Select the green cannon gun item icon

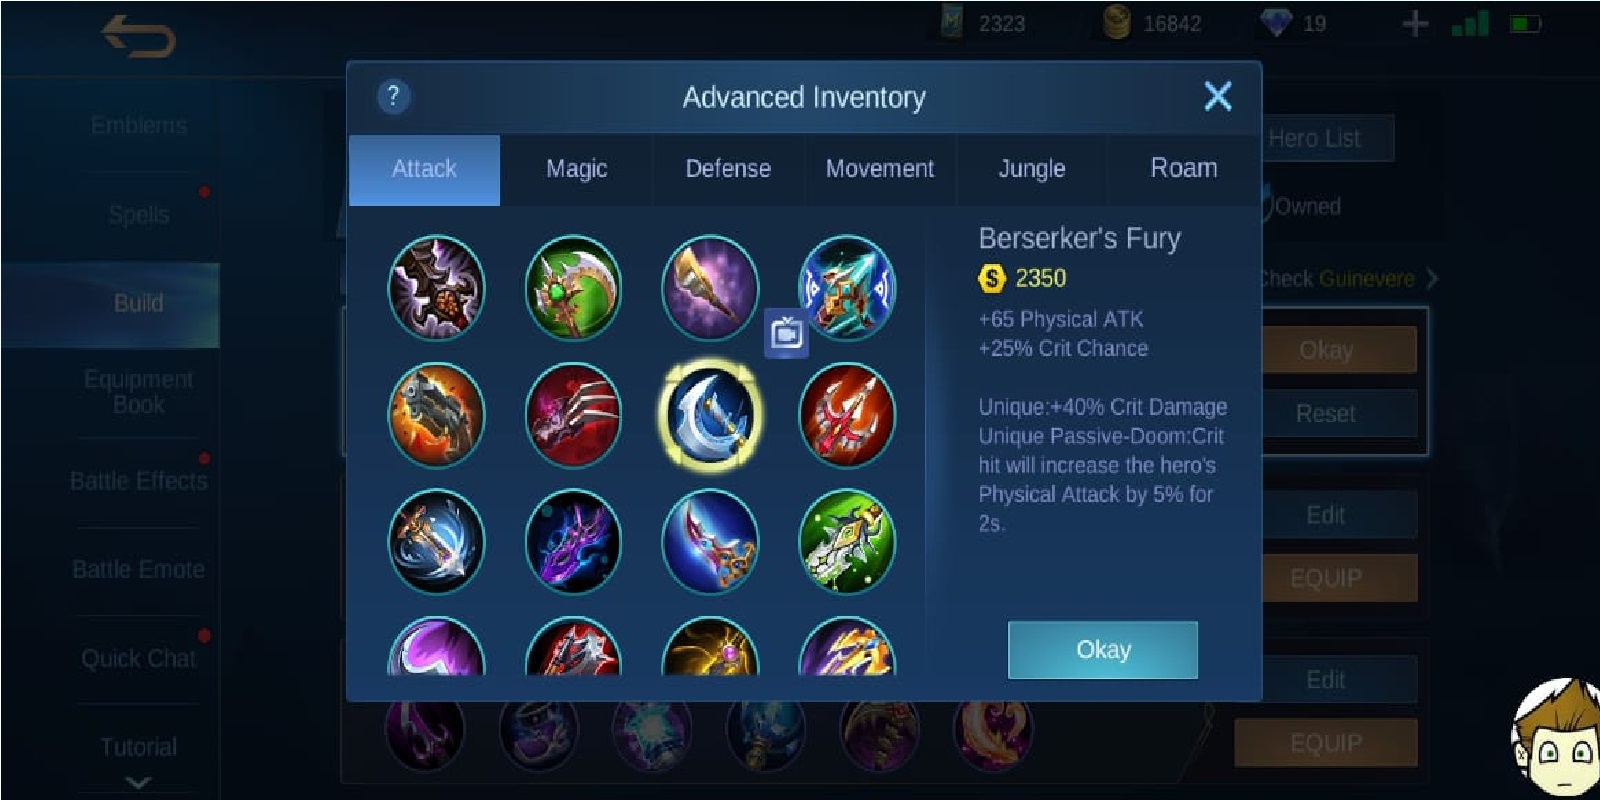pos(847,541)
